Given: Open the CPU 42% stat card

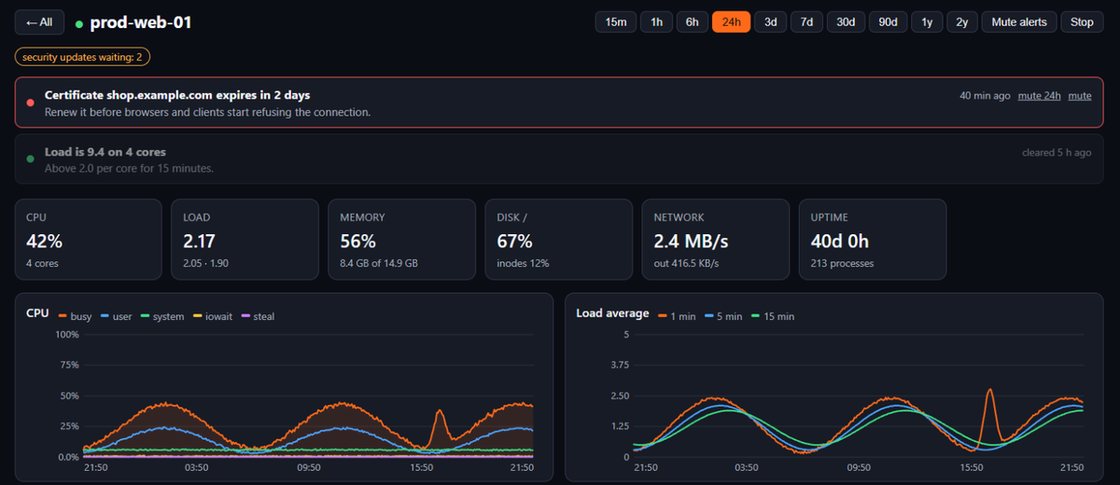Looking at the screenshot, I should click(89, 239).
